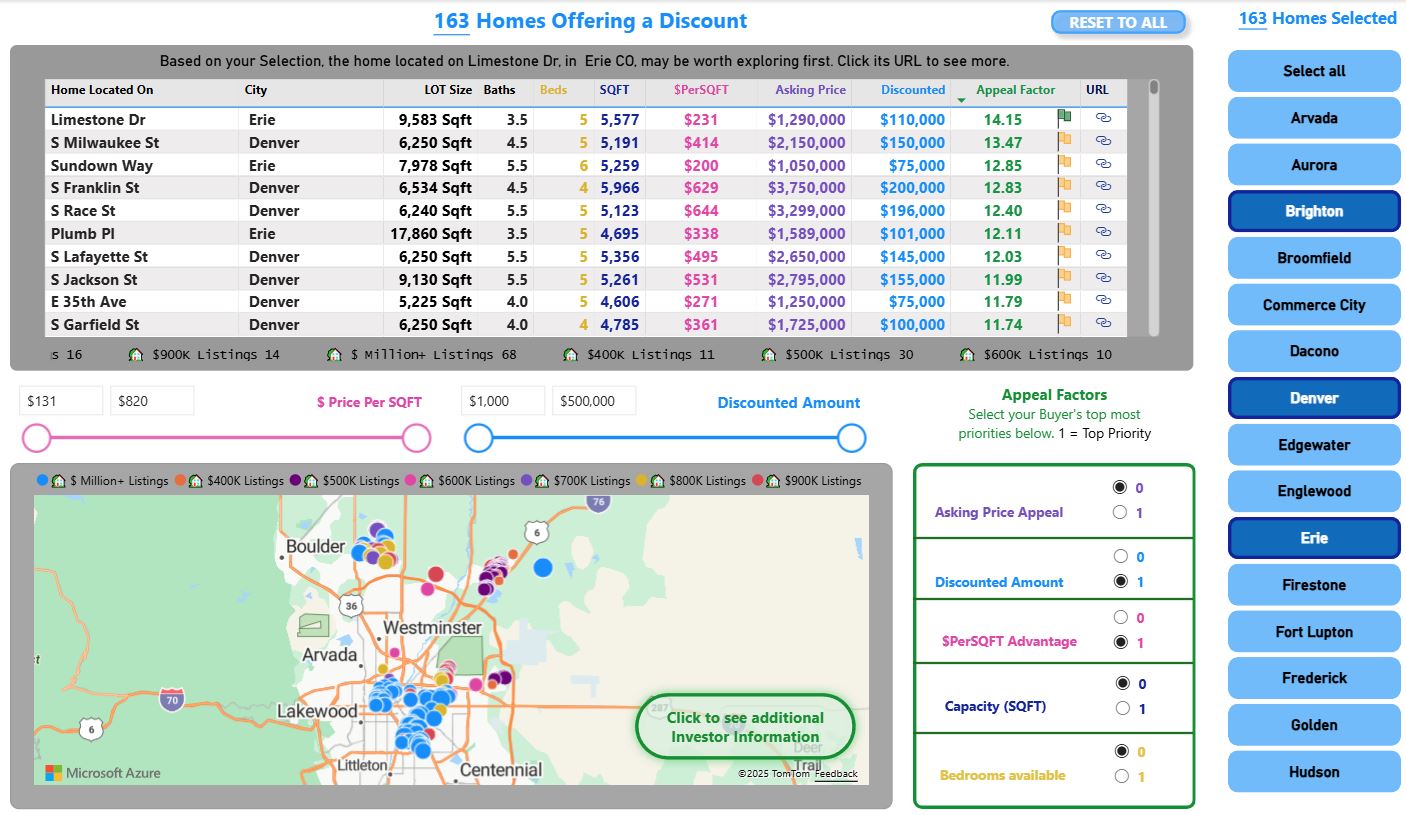The height and width of the screenshot is (815, 1406).
Task: Click the Discounted Amount slider left handle
Action: click(x=477, y=437)
